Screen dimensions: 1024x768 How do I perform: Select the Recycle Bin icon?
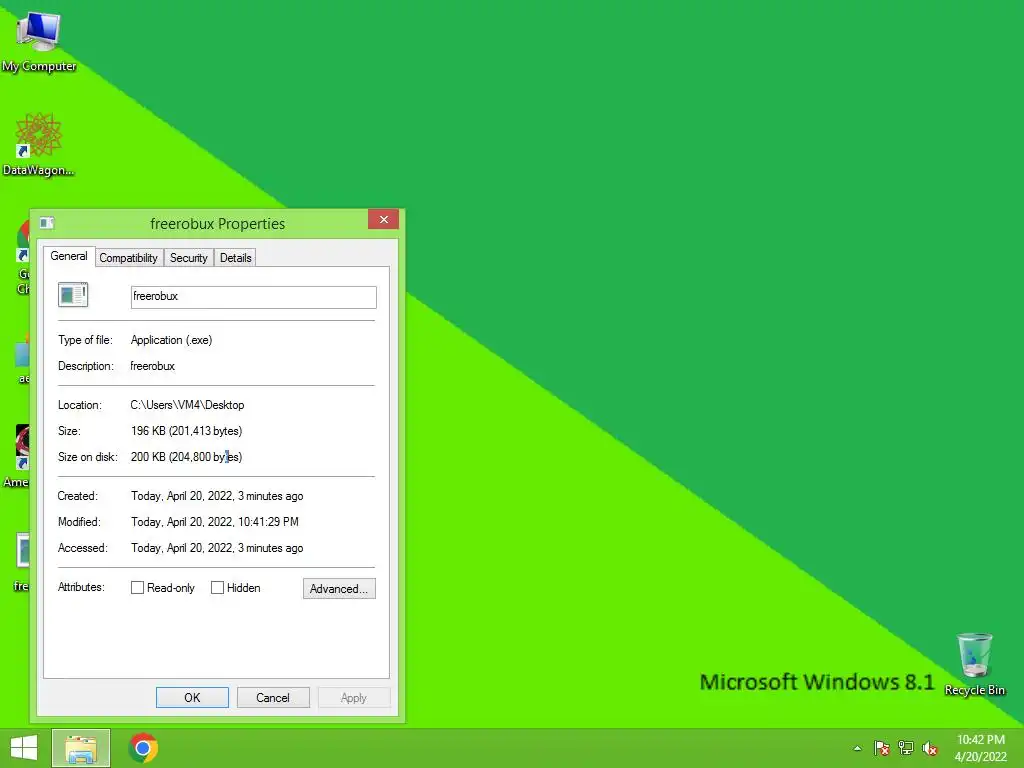pos(974,665)
